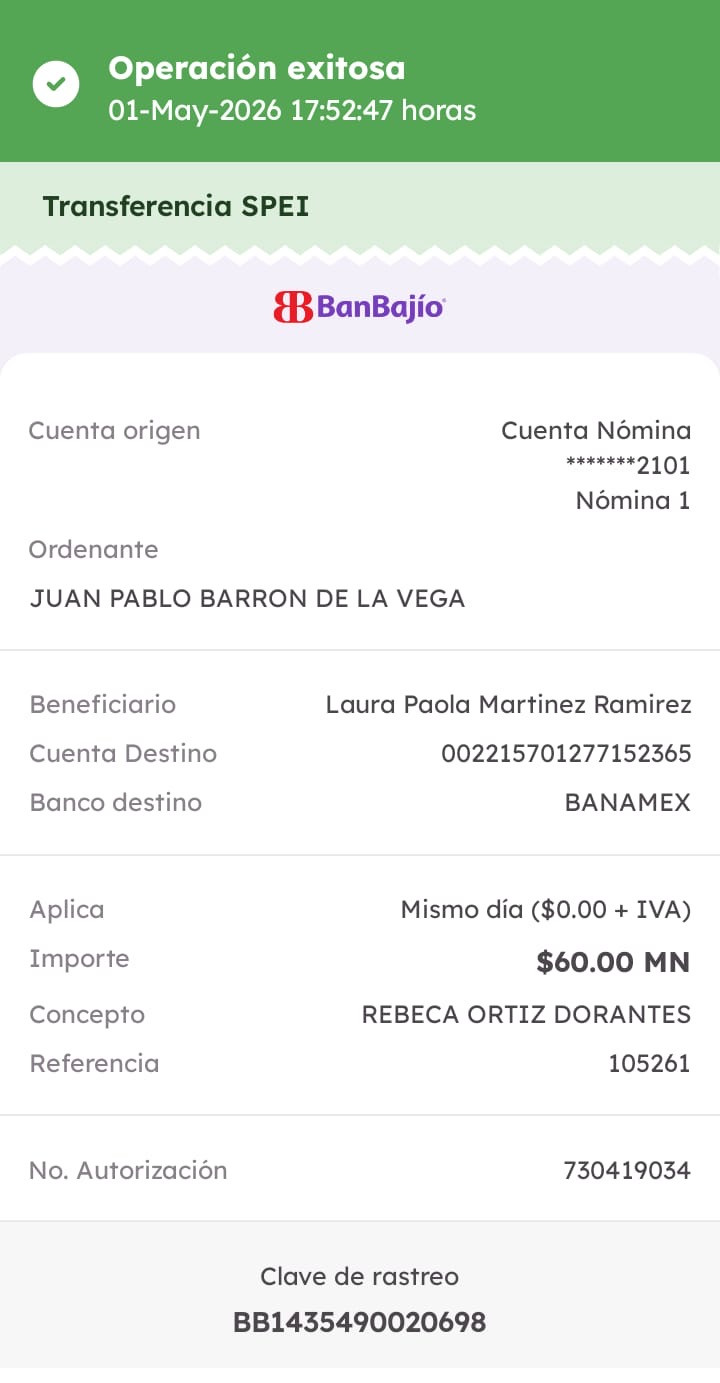The width and height of the screenshot is (720, 1383).
Task: Tap tracking key BB1435490020698
Action: point(359,1323)
